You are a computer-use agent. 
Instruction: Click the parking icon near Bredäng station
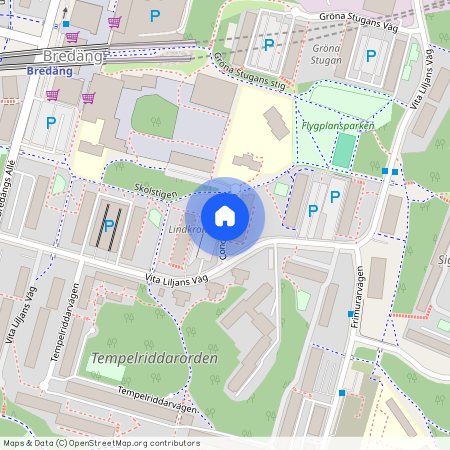(51, 123)
